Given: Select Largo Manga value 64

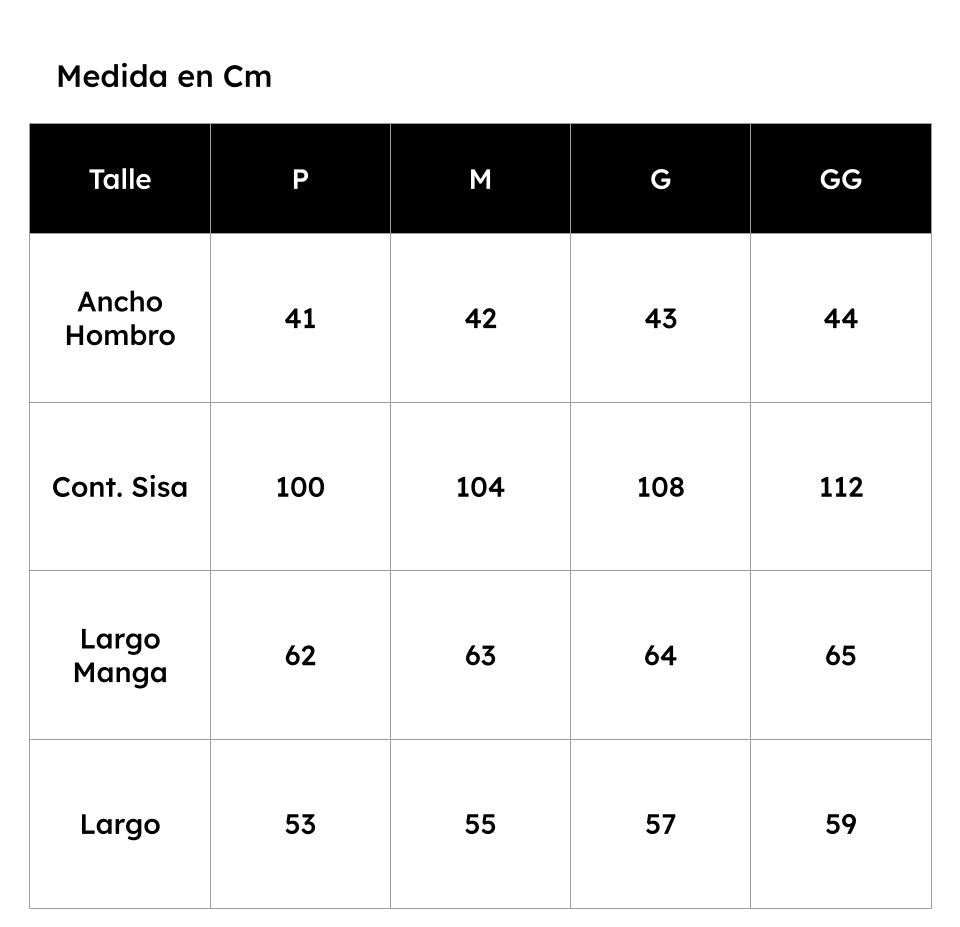Looking at the screenshot, I should [660, 656].
